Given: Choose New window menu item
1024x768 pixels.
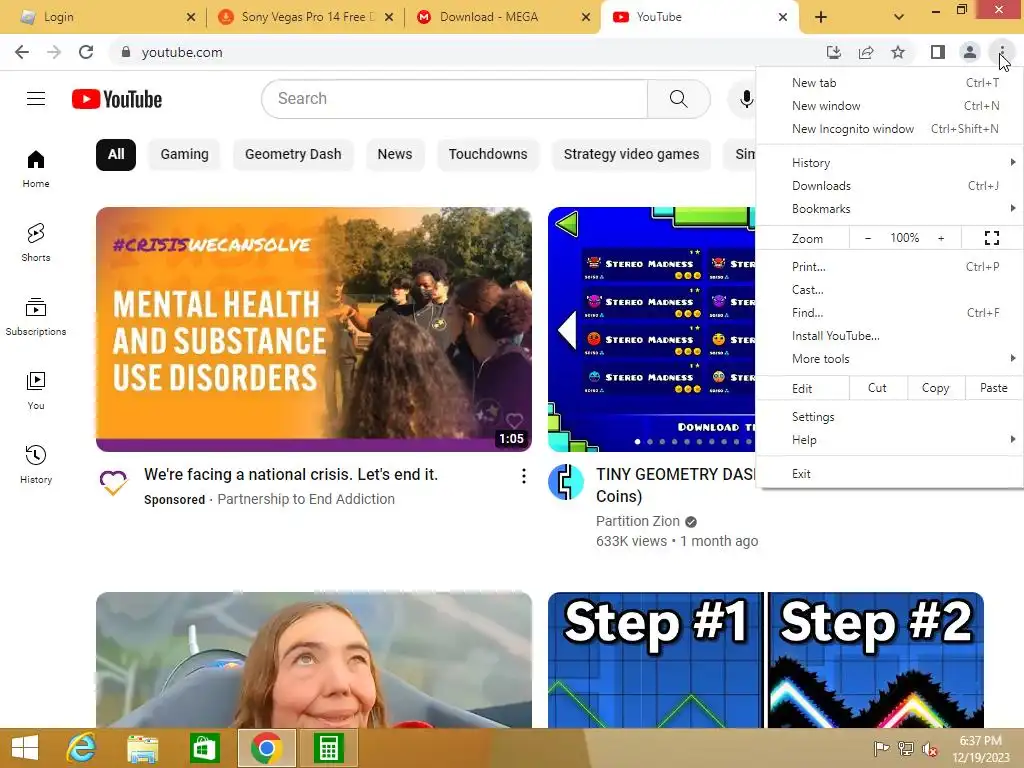Looking at the screenshot, I should [889, 106].
